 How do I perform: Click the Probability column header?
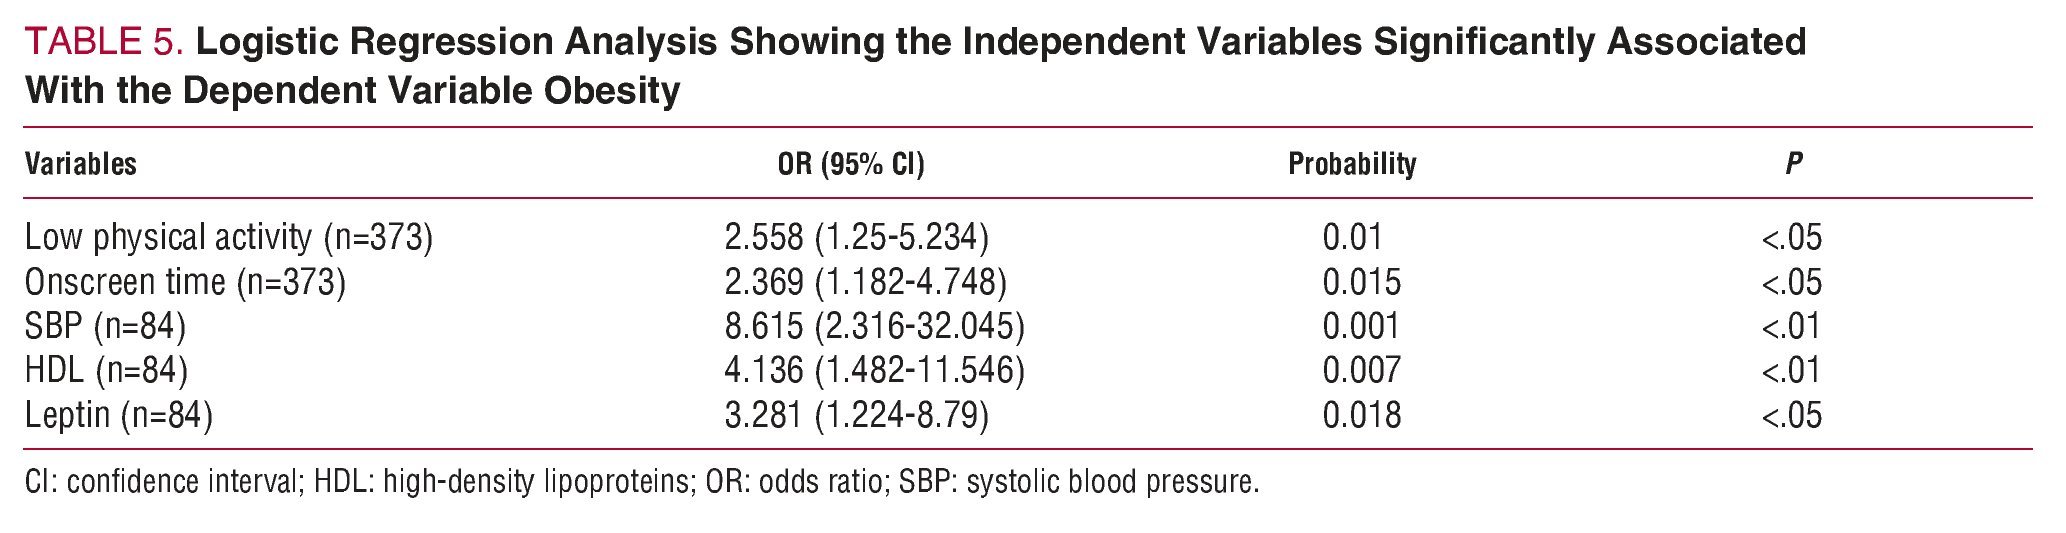[1351, 164]
